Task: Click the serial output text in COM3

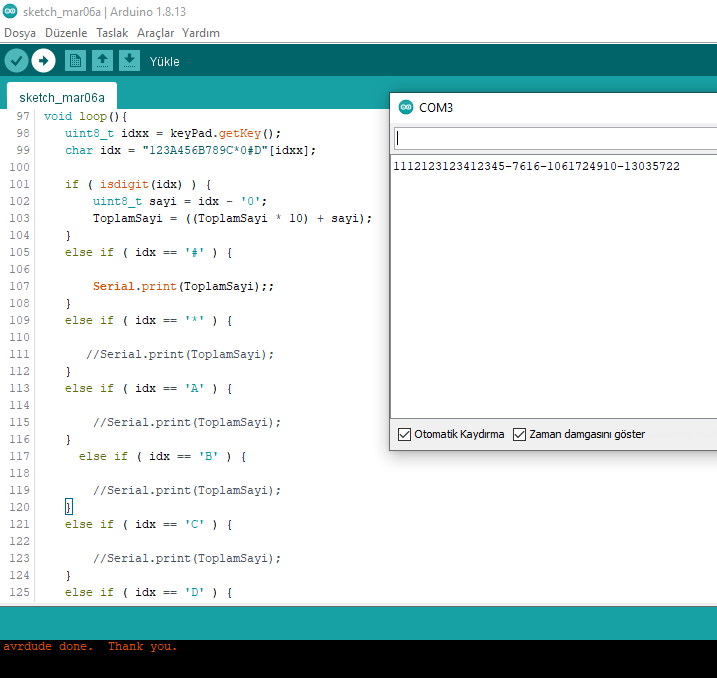Action: click(x=536, y=166)
